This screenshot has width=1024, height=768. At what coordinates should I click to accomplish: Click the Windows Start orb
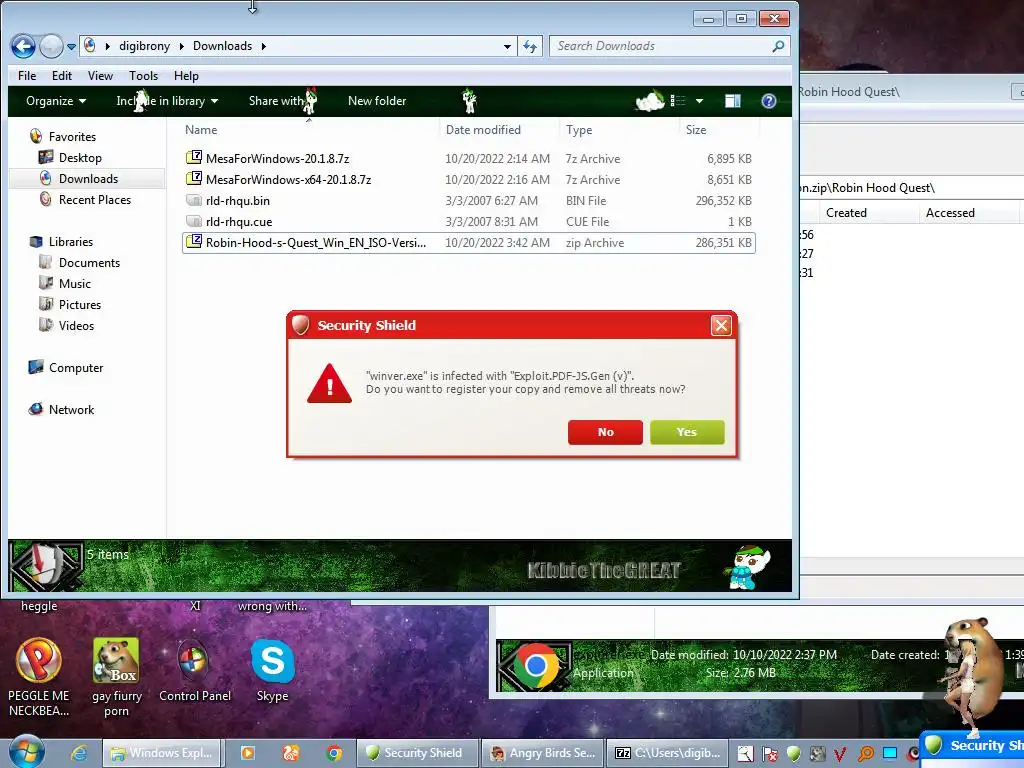coord(27,752)
